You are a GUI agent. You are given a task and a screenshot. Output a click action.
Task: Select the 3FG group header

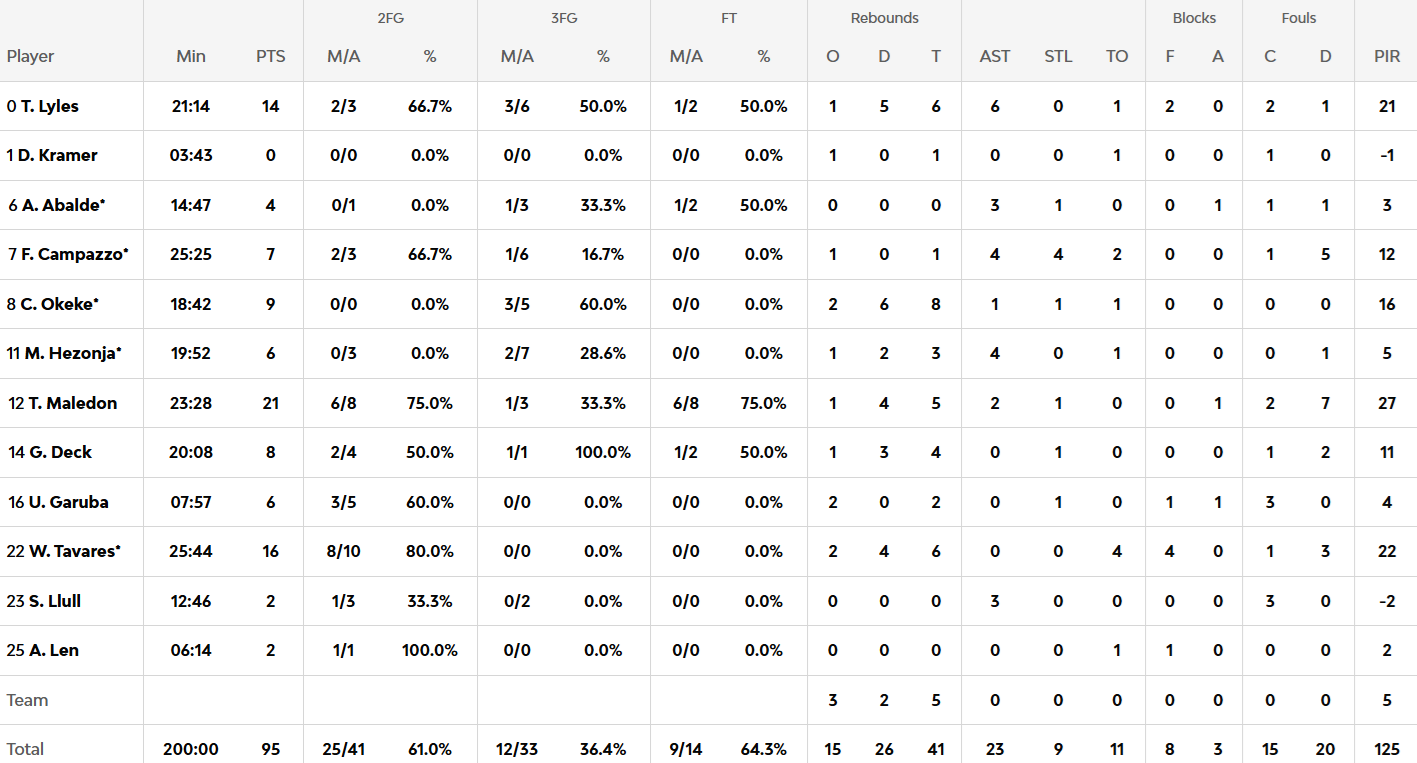pos(564,18)
